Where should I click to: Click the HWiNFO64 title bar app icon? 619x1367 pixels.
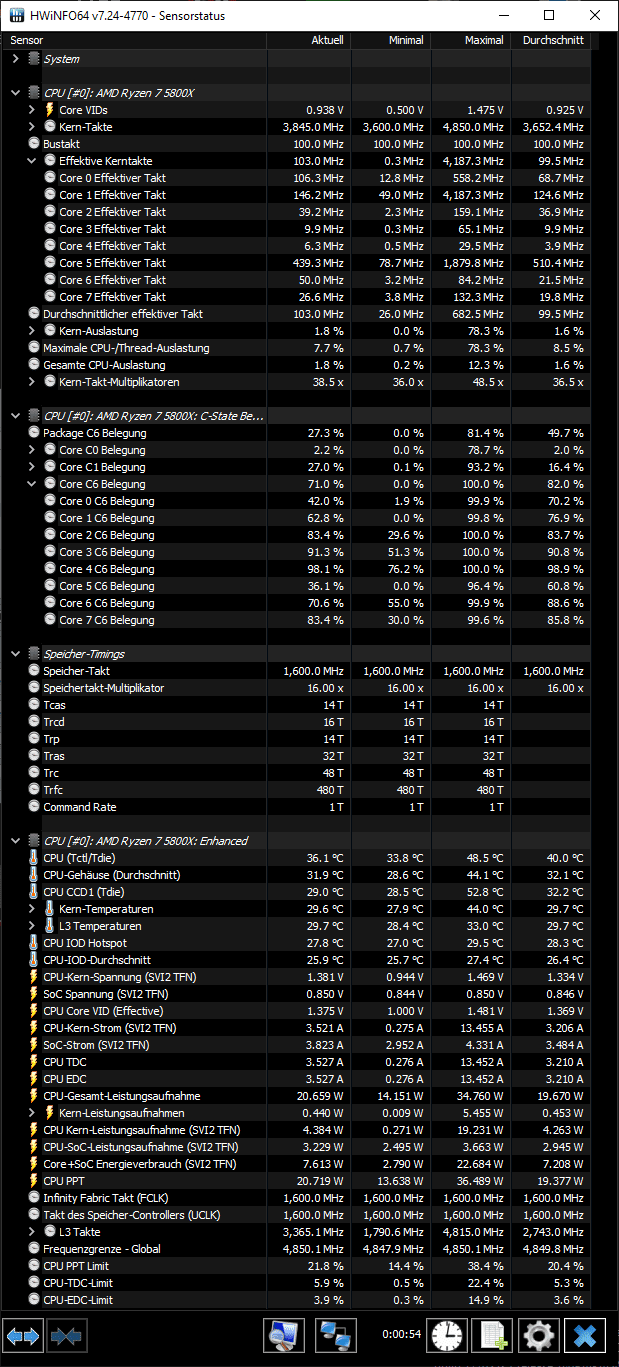(16, 15)
